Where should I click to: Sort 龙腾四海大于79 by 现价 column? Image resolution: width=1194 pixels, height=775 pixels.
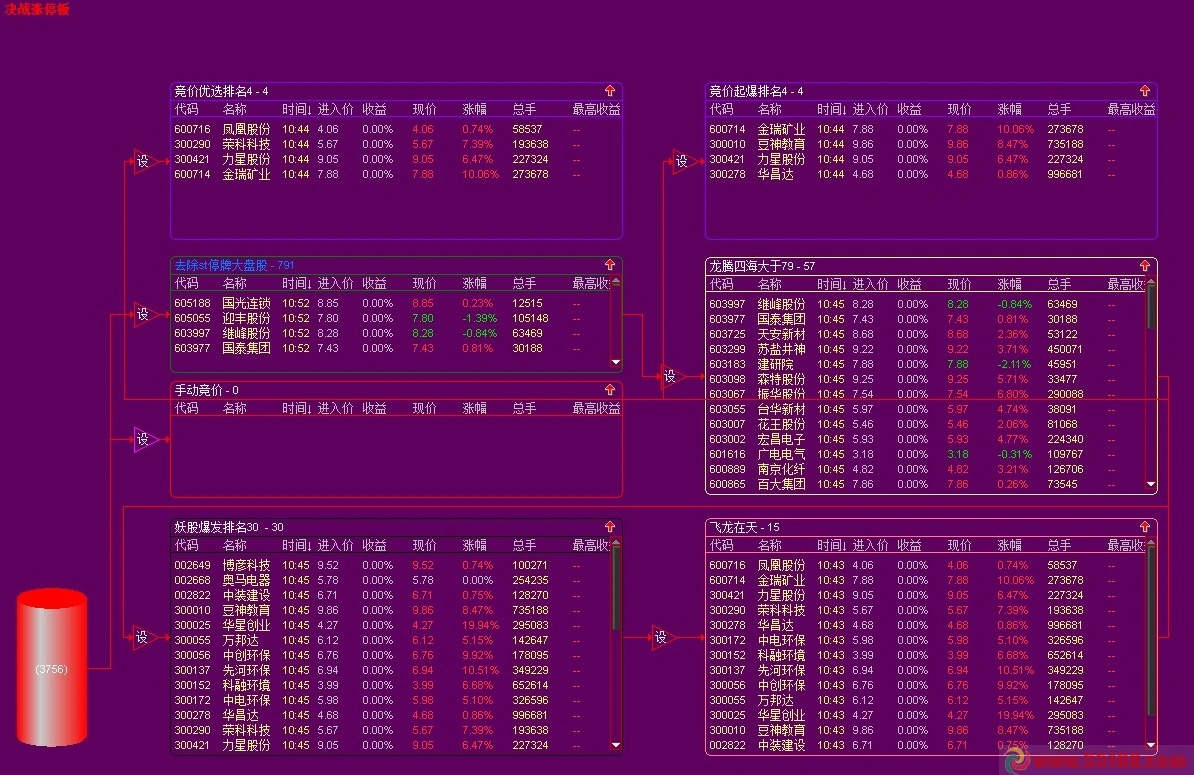pos(959,284)
